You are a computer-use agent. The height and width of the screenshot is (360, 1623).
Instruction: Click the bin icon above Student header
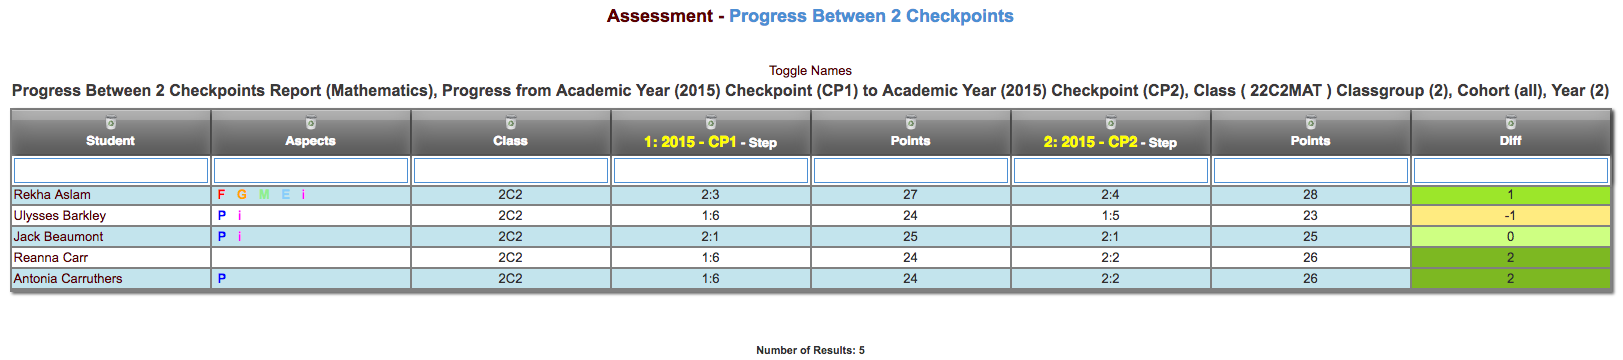[x=111, y=123]
